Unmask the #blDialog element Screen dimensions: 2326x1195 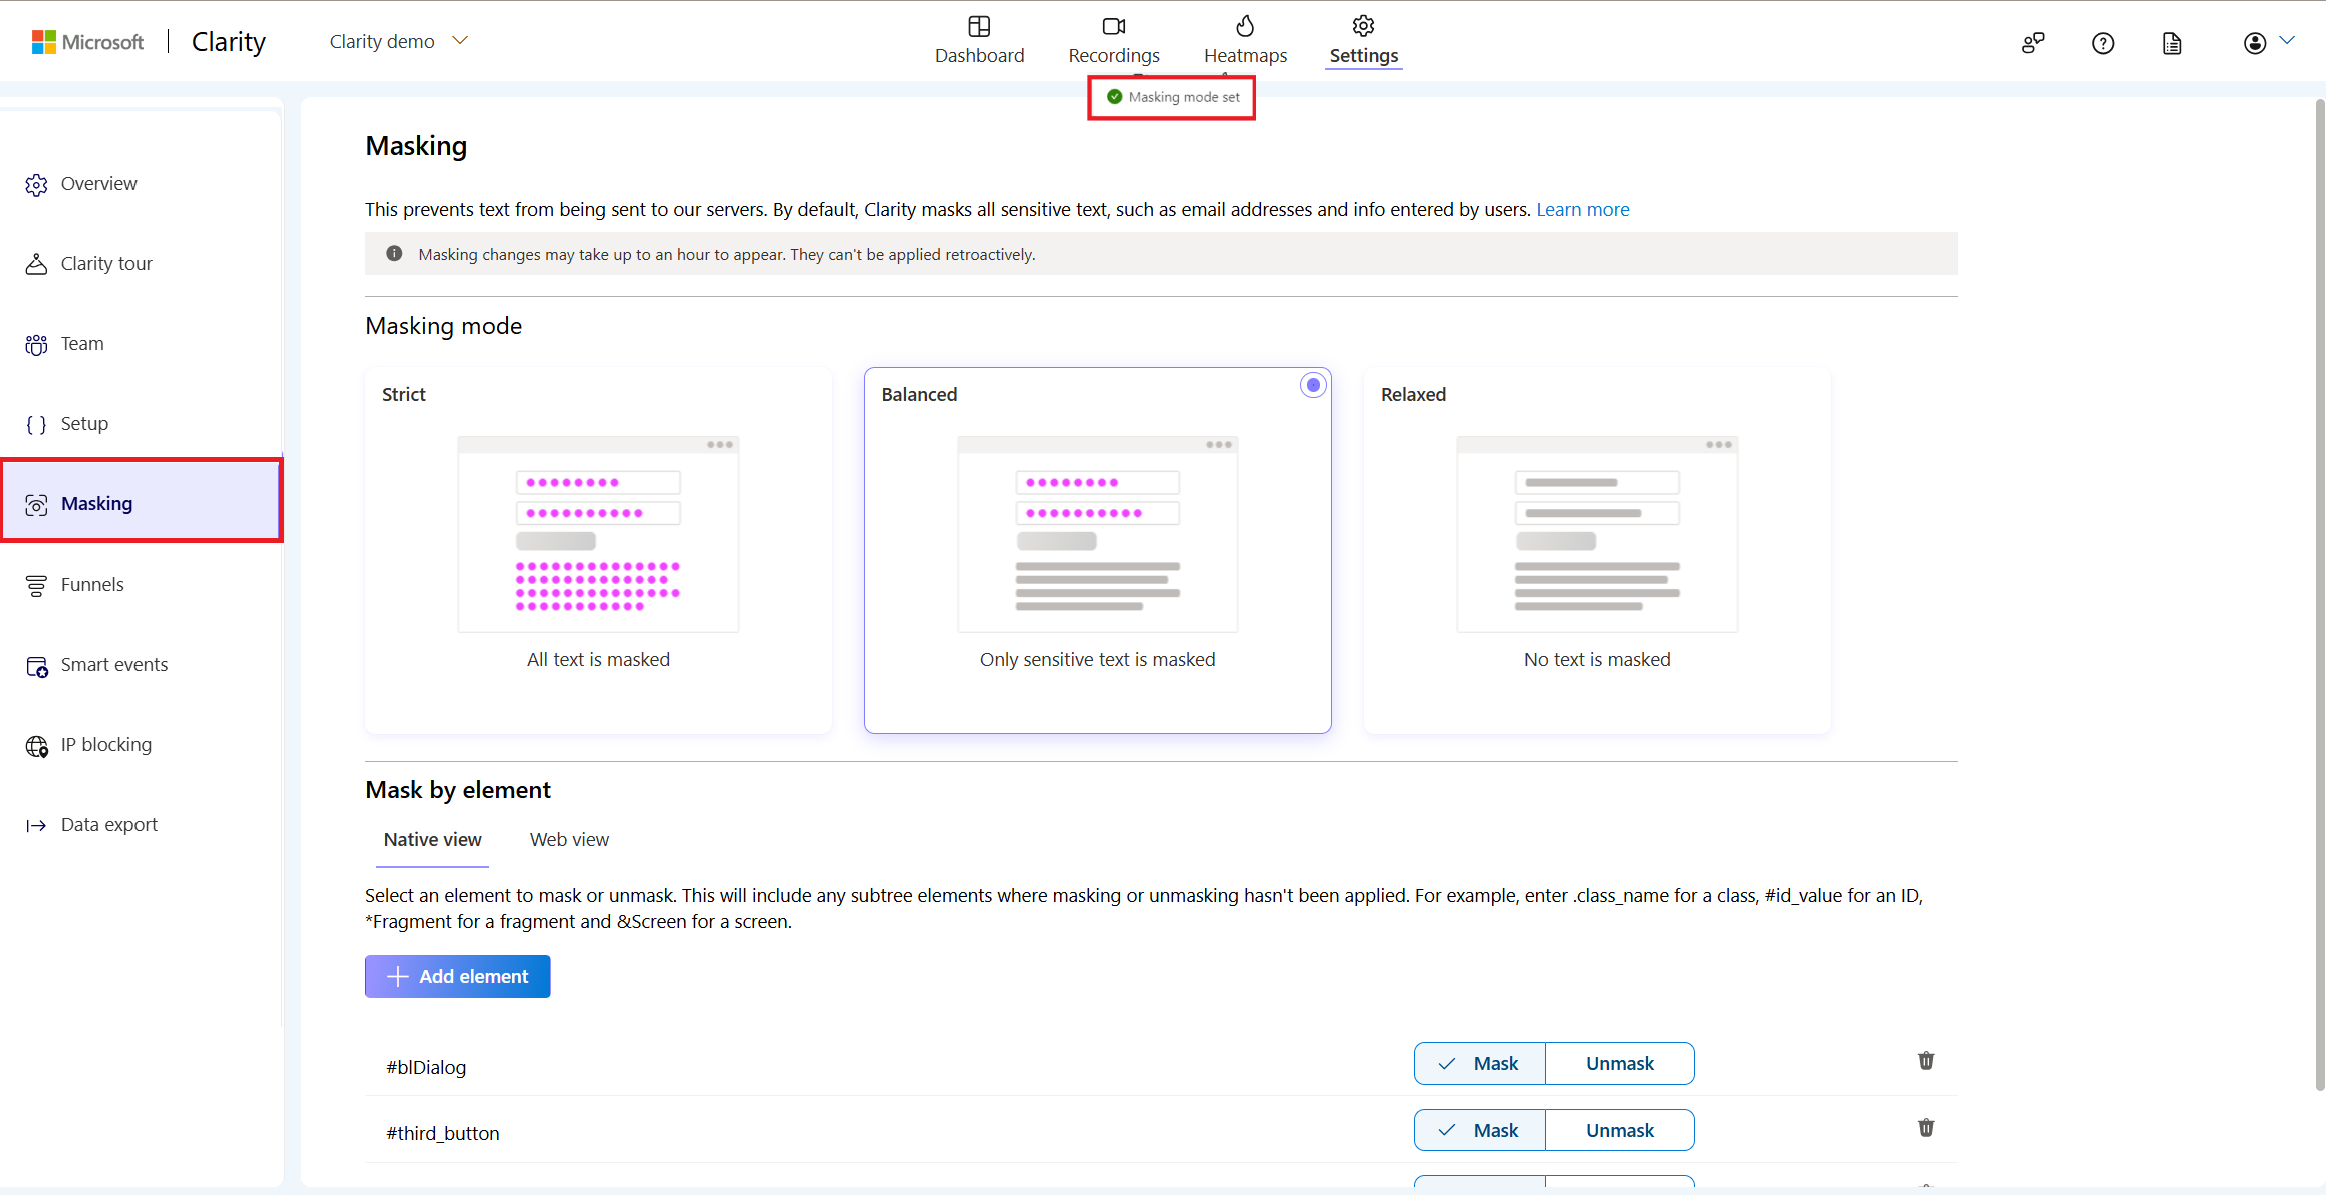1619,1062
